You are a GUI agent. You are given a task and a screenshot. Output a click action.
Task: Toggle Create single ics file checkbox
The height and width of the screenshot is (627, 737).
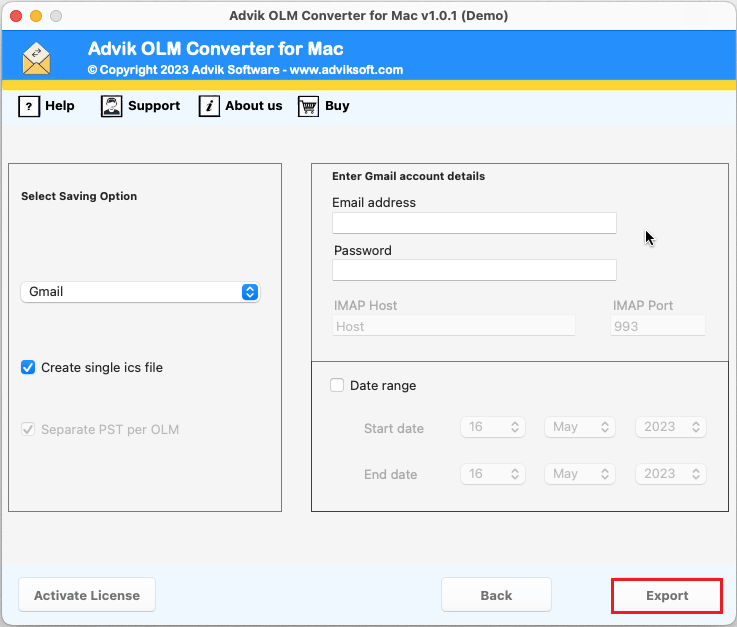[28, 367]
